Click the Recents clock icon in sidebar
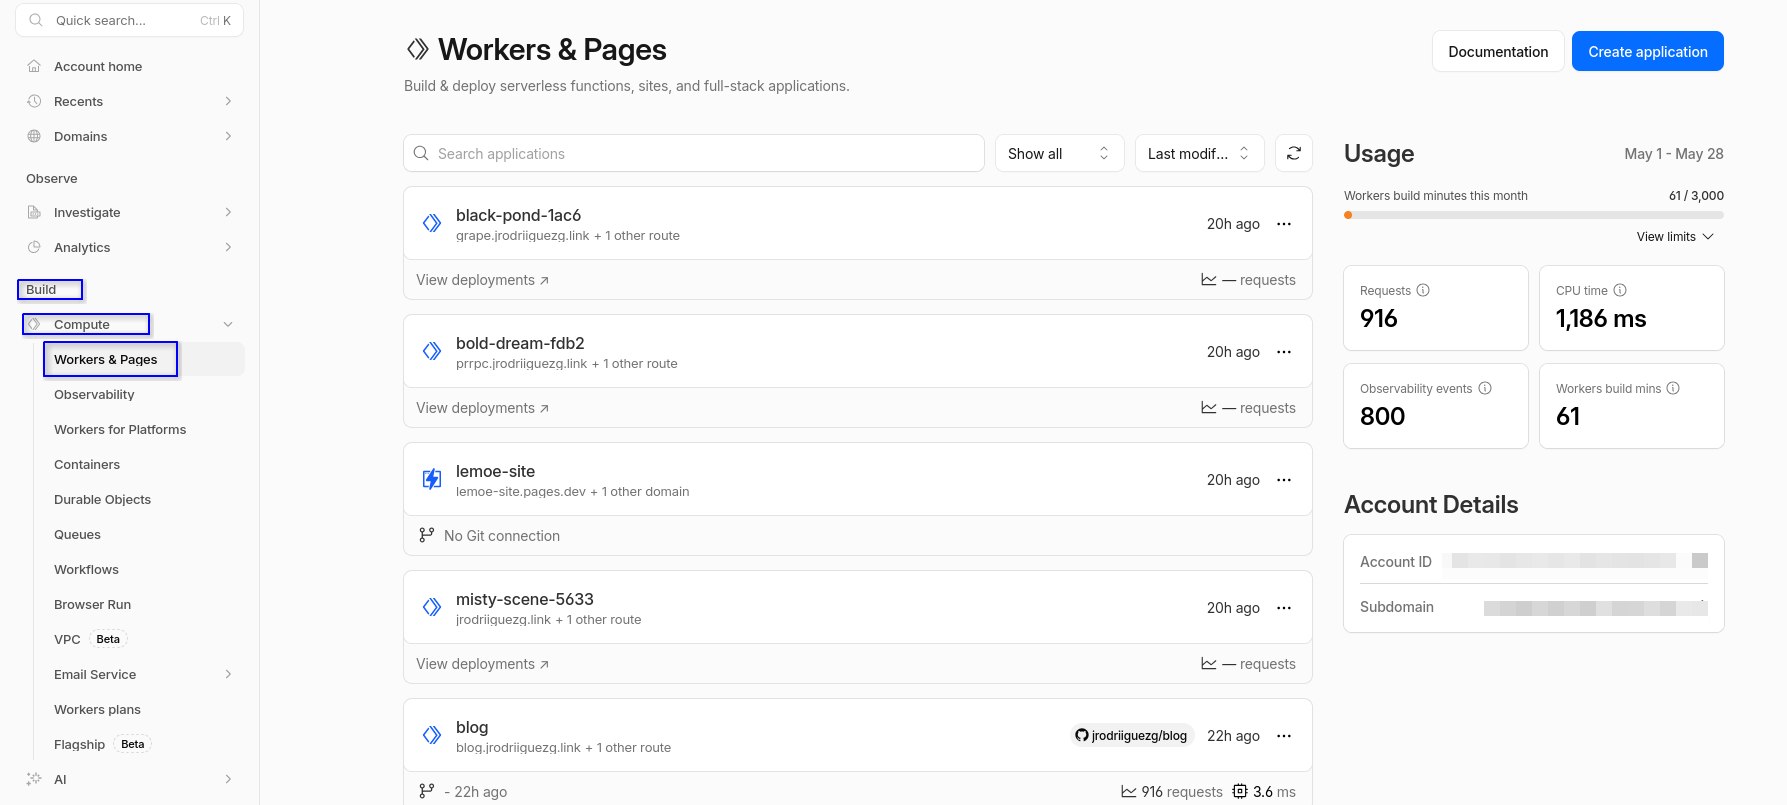1787x805 pixels. click(x=34, y=101)
